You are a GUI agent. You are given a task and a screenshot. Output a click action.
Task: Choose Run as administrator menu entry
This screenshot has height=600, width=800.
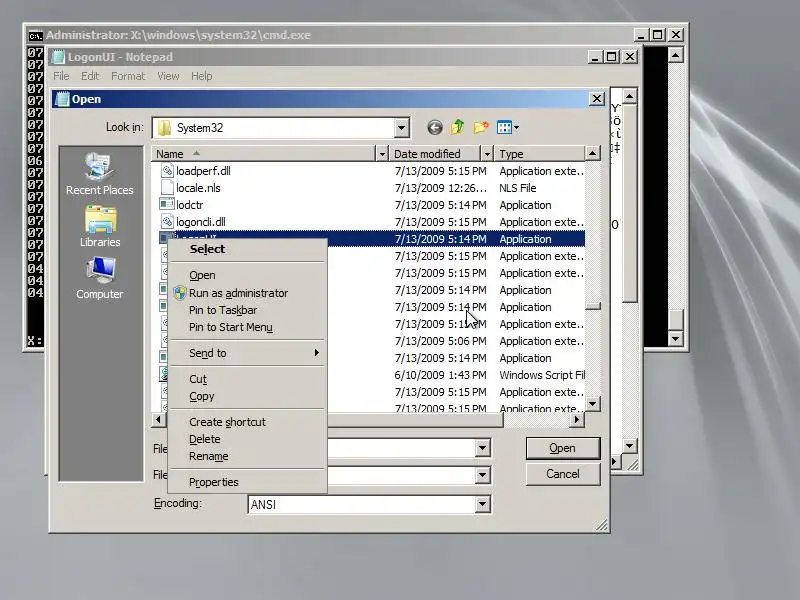coord(247,293)
